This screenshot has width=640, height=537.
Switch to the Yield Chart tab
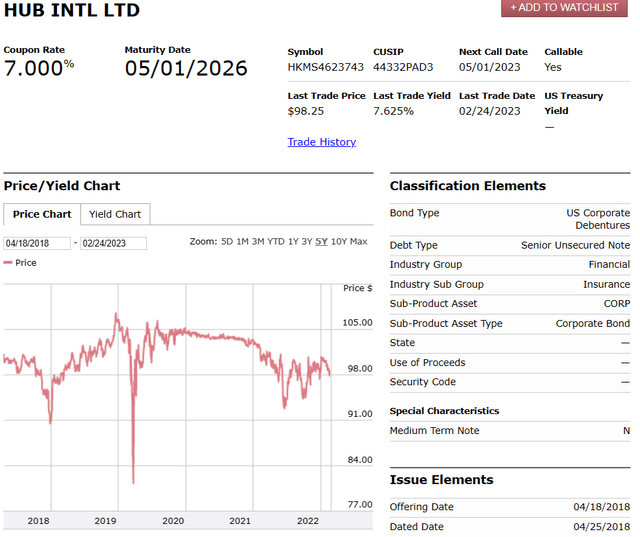115,214
